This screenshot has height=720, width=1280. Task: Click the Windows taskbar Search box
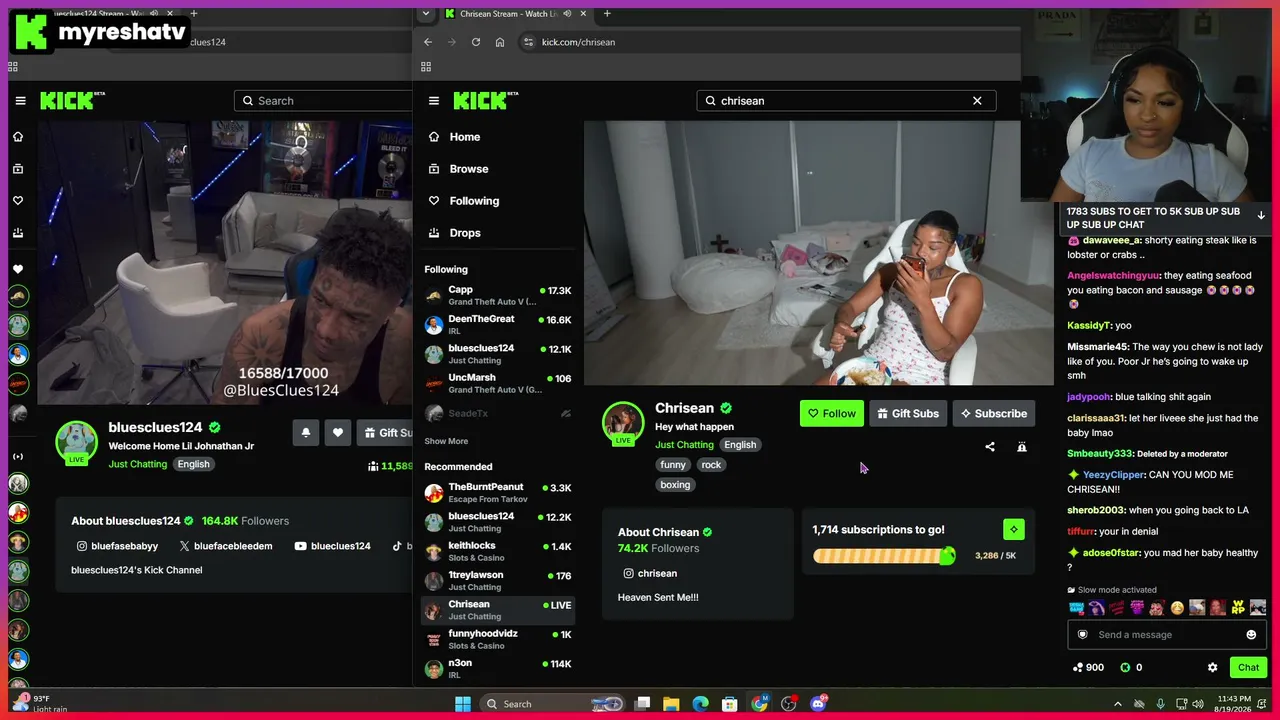point(553,704)
